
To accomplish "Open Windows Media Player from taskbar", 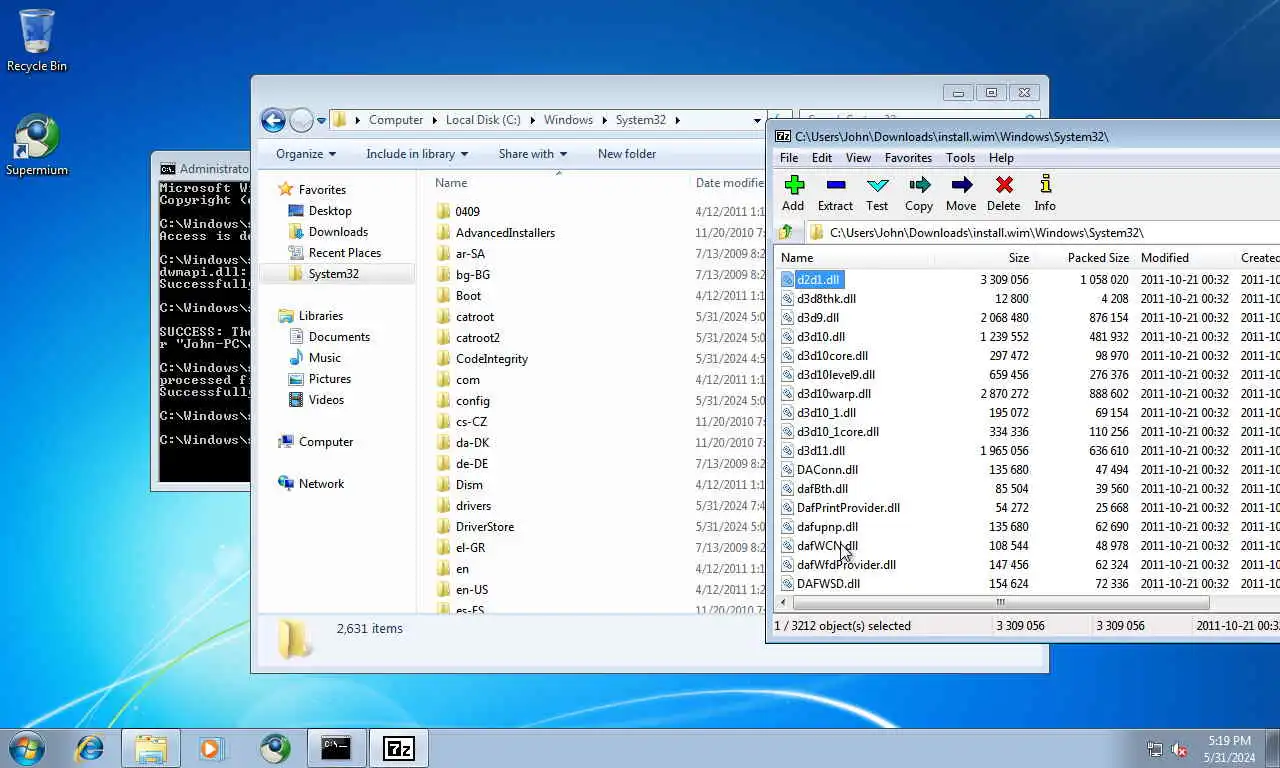I will (212, 748).
